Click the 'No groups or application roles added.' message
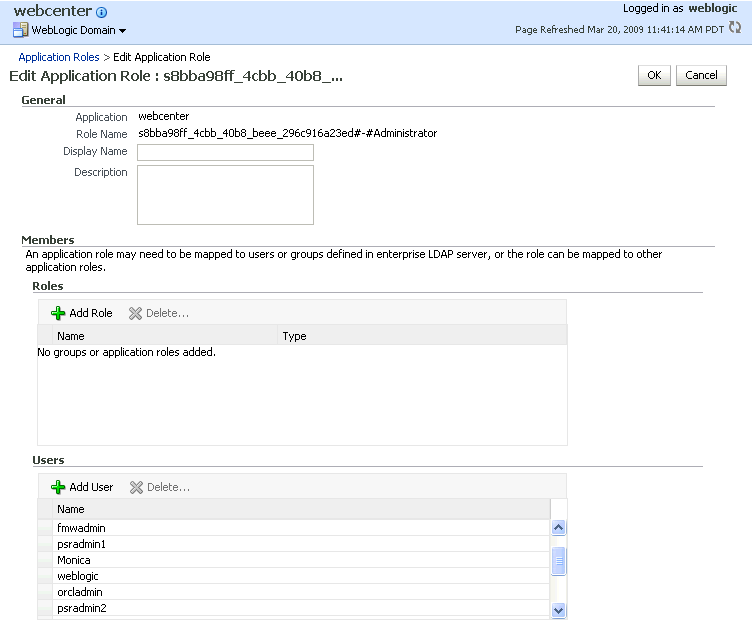 pos(127,352)
